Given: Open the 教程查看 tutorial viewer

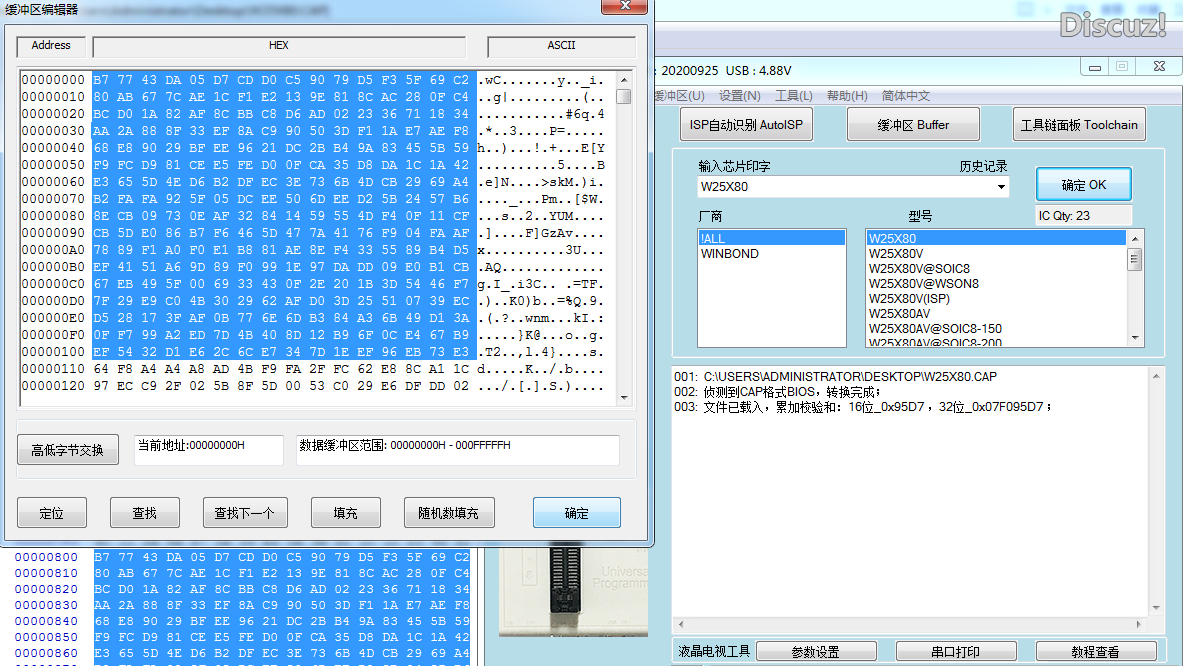Looking at the screenshot, I should click(1095, 650).
